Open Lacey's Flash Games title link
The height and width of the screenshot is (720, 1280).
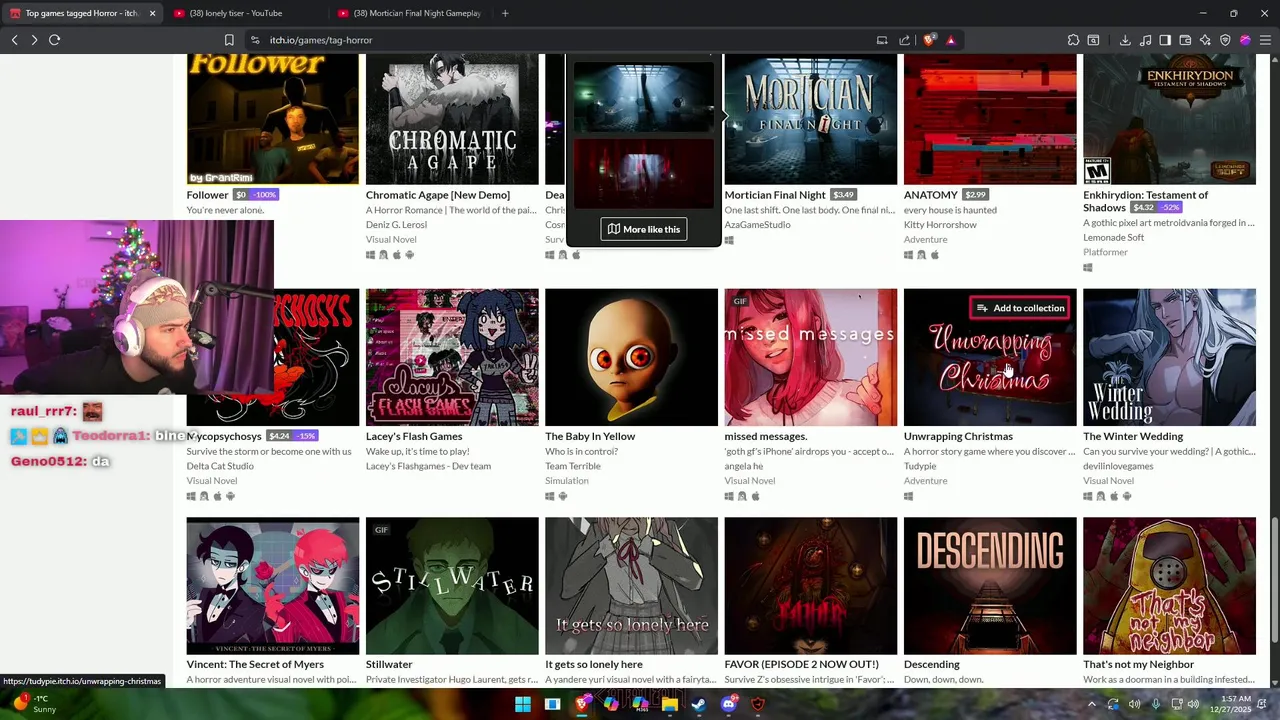coord(413,436)
